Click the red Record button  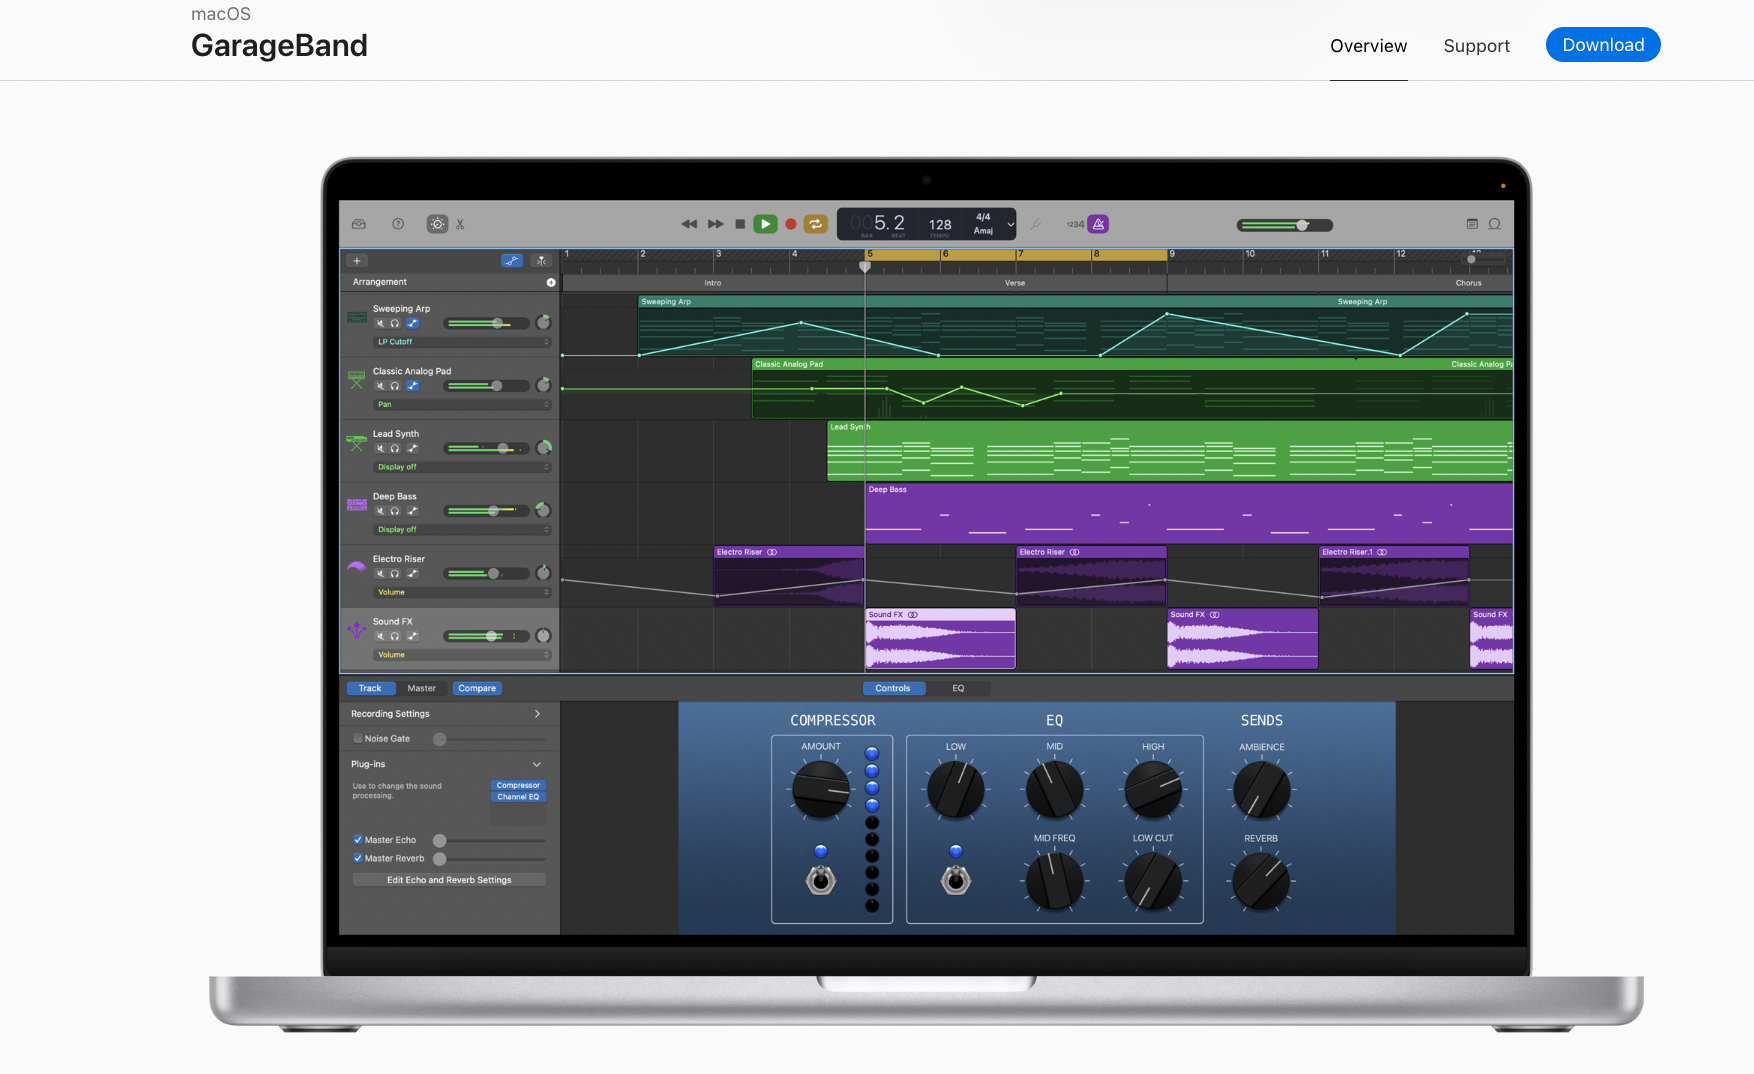[x=791, y=224]
